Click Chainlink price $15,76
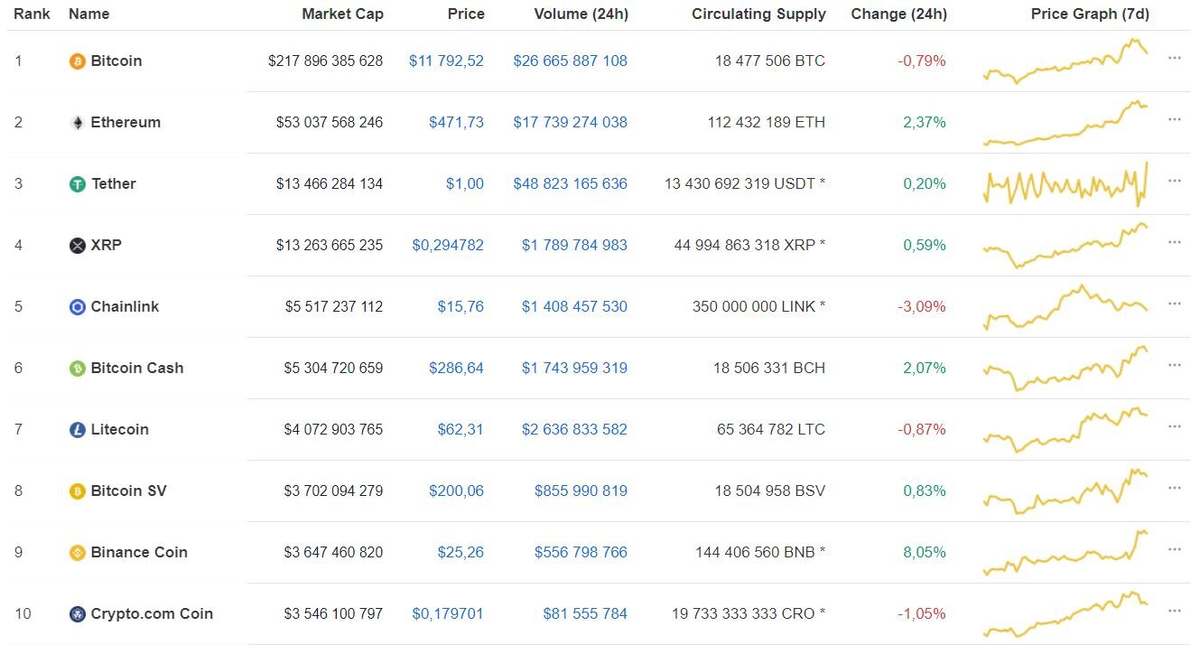 pyautogui.click(x=460, y=307)
